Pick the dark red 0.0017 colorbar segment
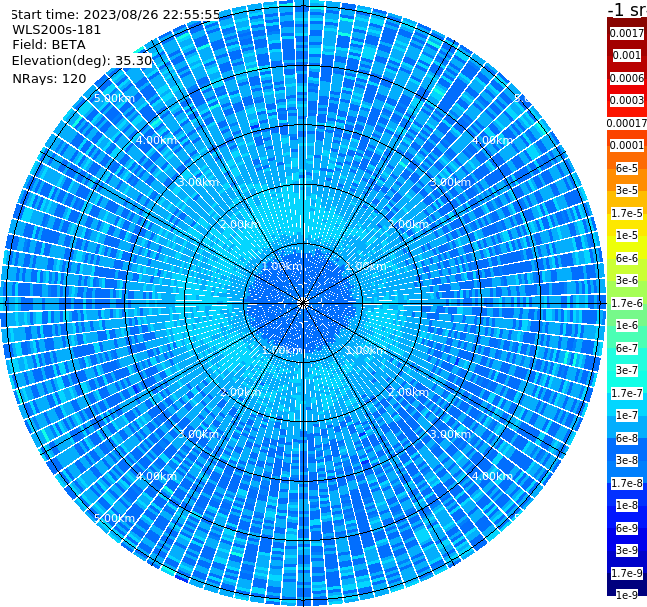Image resolution: width=647 pixels, height=607 pixels. [x=627, y=33]
